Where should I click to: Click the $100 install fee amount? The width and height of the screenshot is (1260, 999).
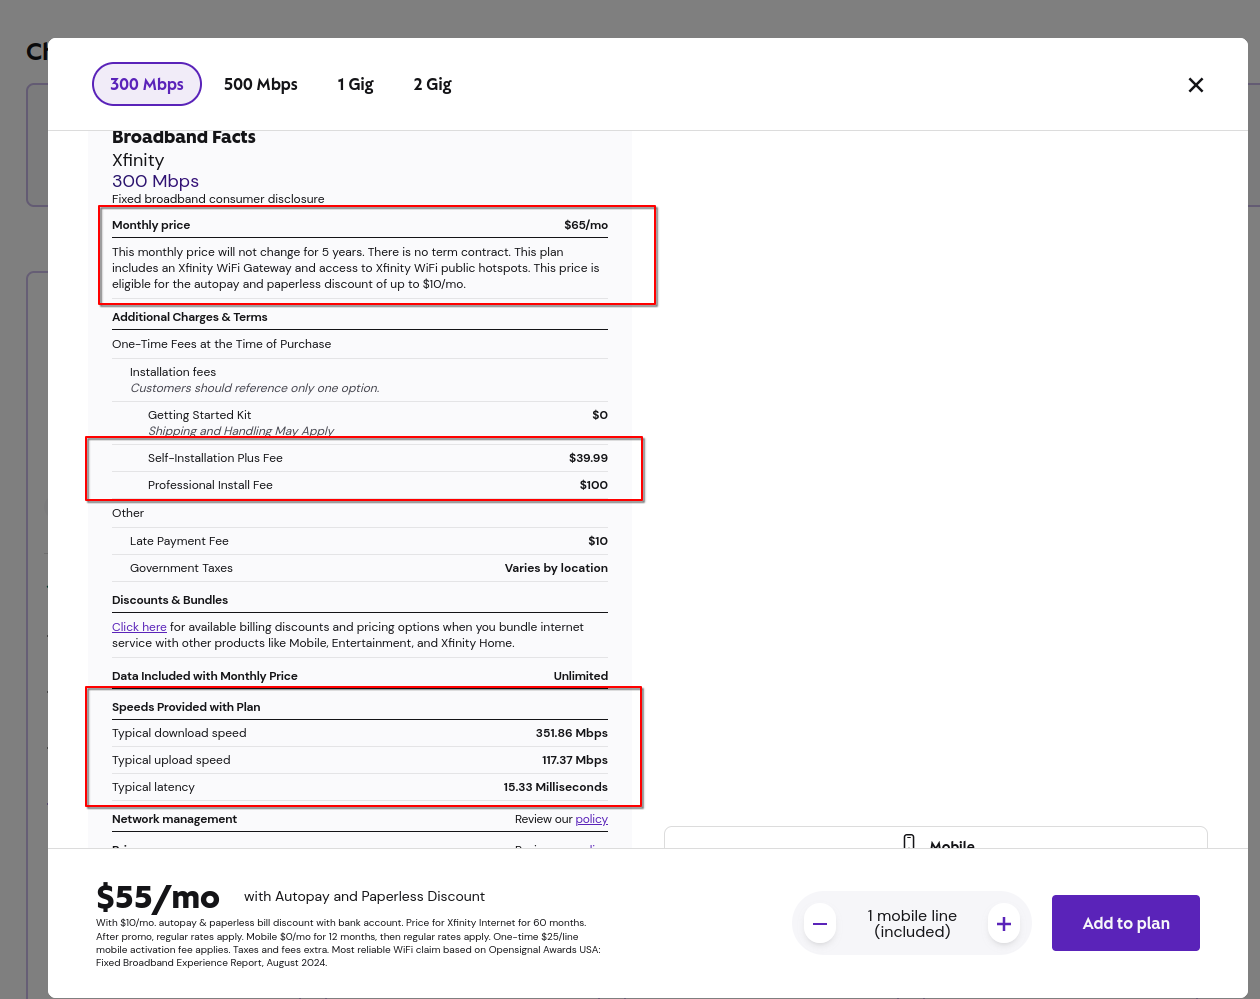pos(594,485)
